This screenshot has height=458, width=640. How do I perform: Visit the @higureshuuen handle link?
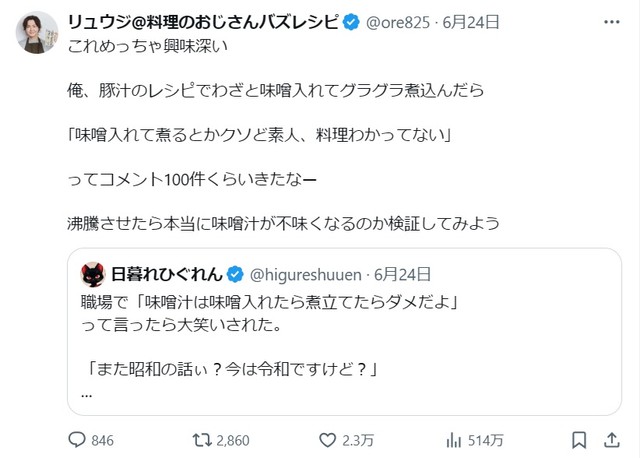pos(305,273)
